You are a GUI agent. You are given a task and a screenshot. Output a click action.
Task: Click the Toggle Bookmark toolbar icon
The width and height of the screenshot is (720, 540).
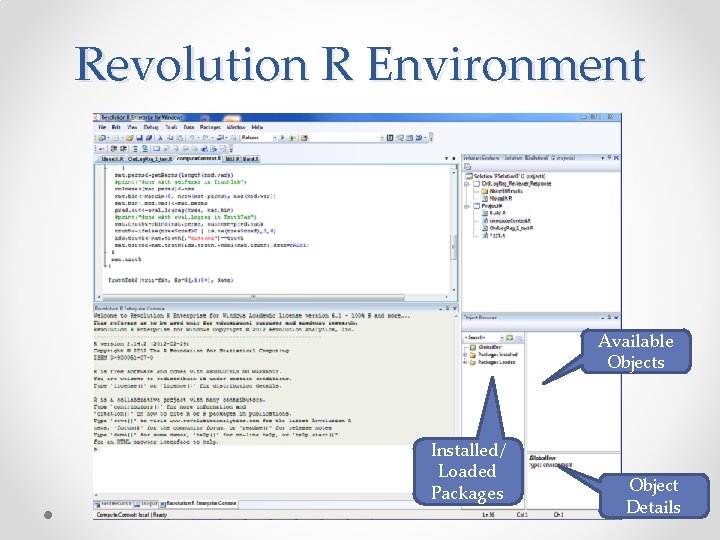point(157,148)
